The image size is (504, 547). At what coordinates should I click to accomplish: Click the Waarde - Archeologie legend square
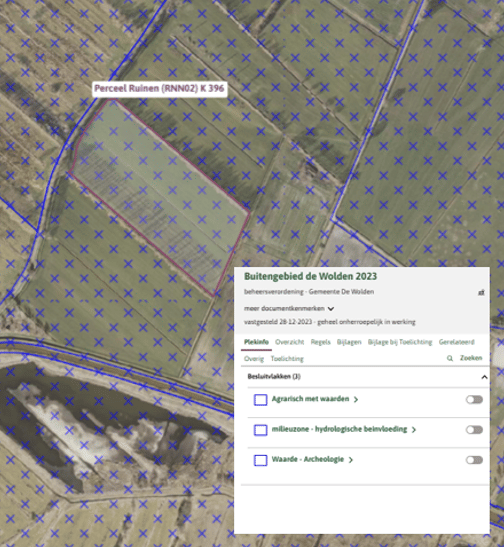261,460
